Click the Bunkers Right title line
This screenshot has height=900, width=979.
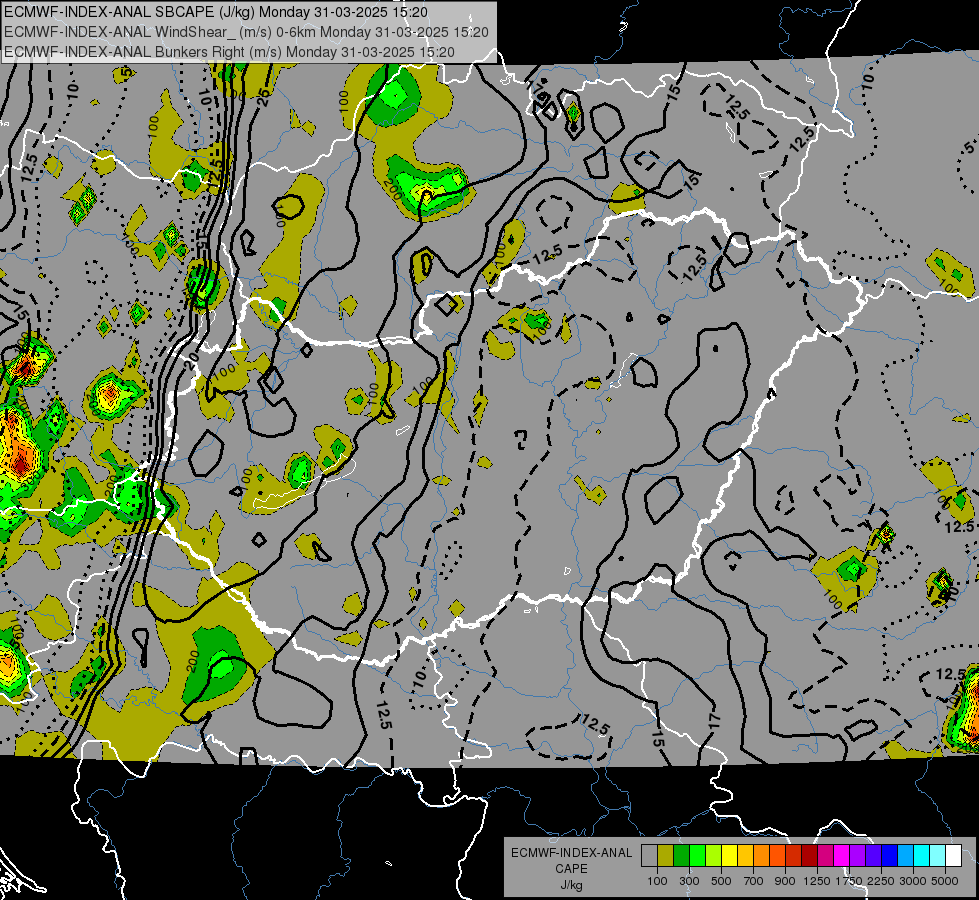[229, 52]
